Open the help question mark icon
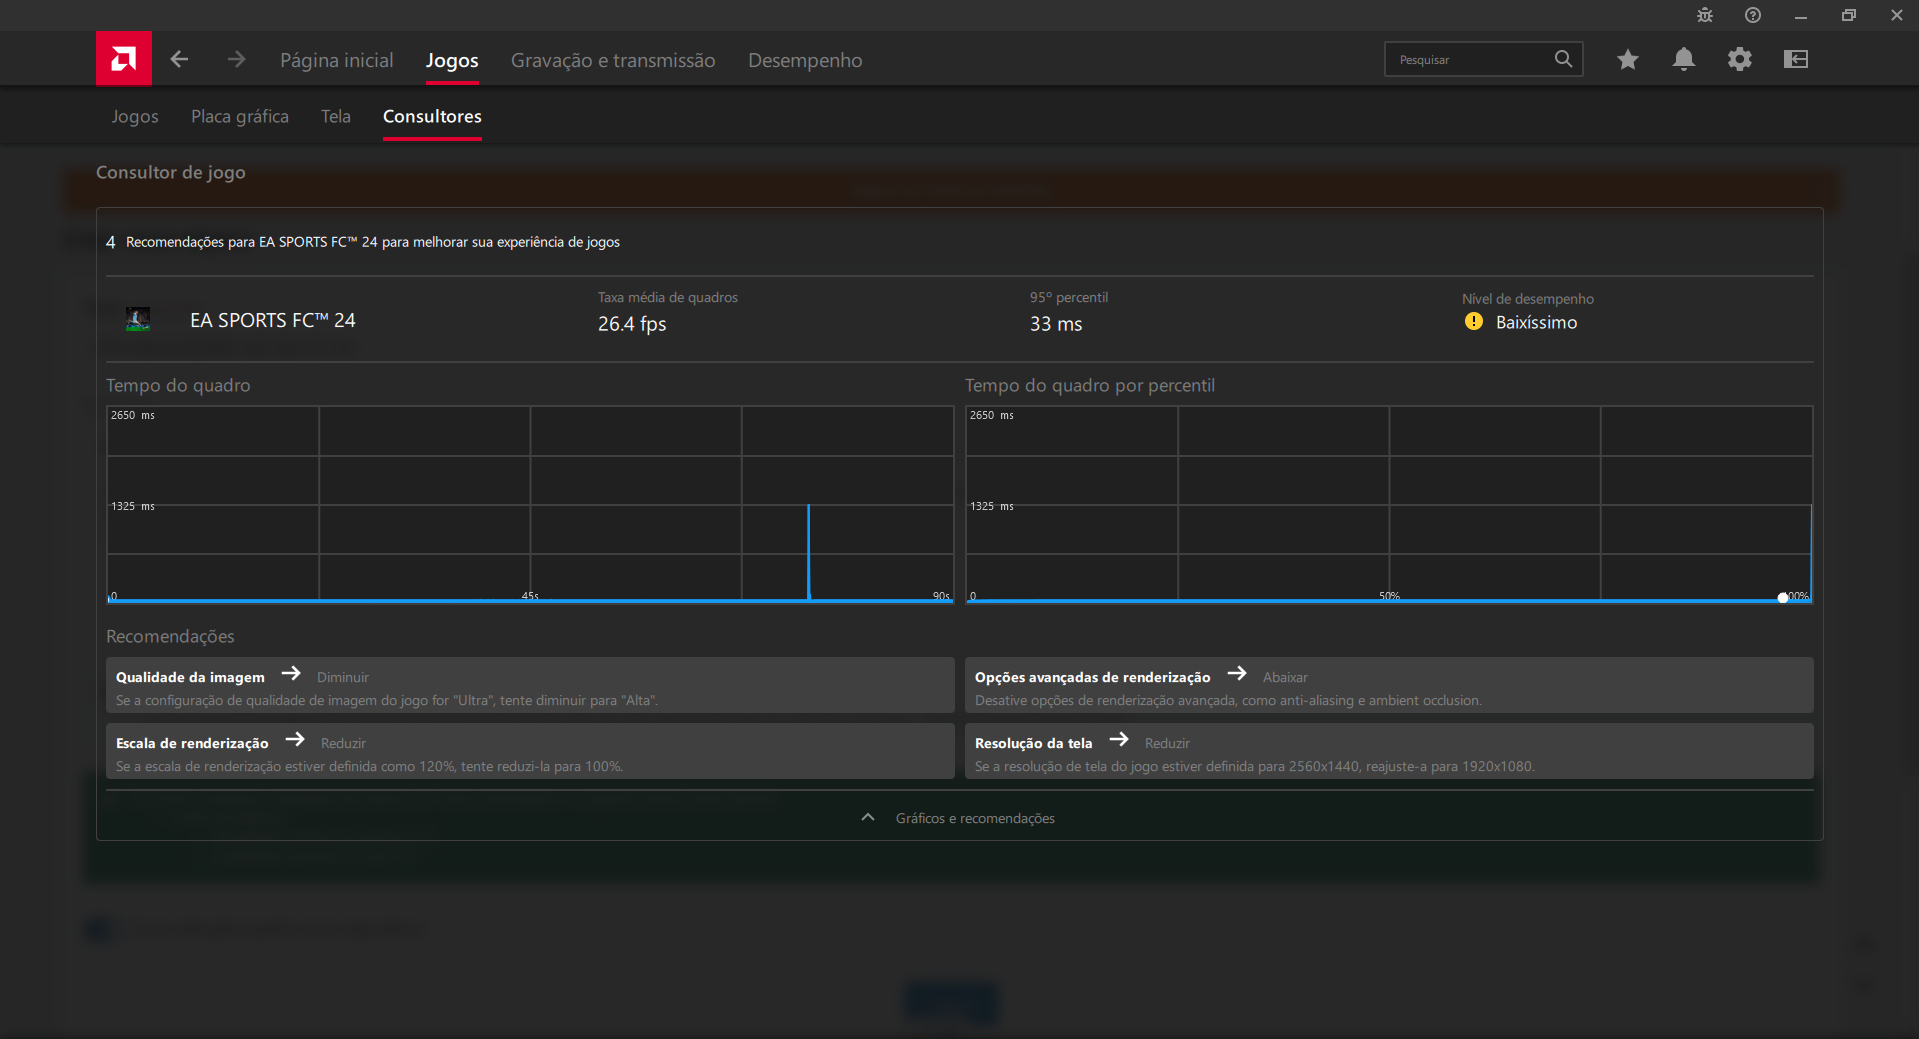Screen dimensions: 1919x1039 tap(1753, 15)
